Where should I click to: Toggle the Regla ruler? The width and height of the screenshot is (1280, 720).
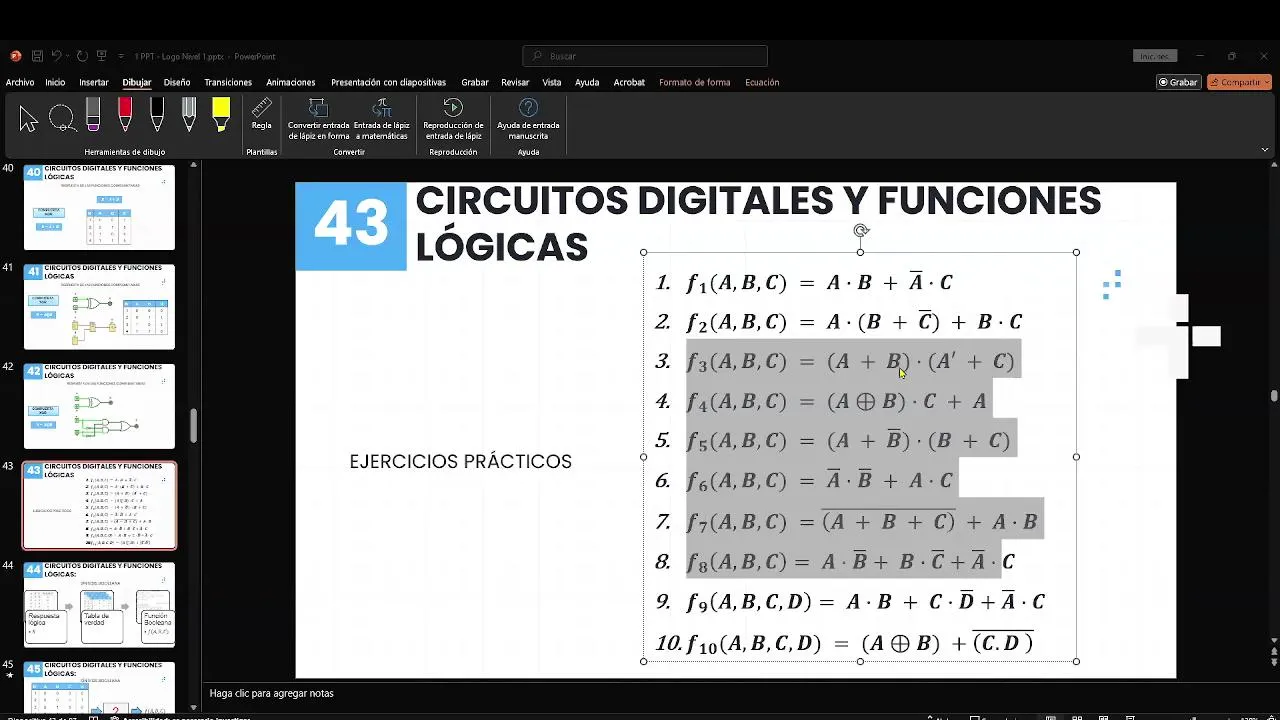[261, 114]
